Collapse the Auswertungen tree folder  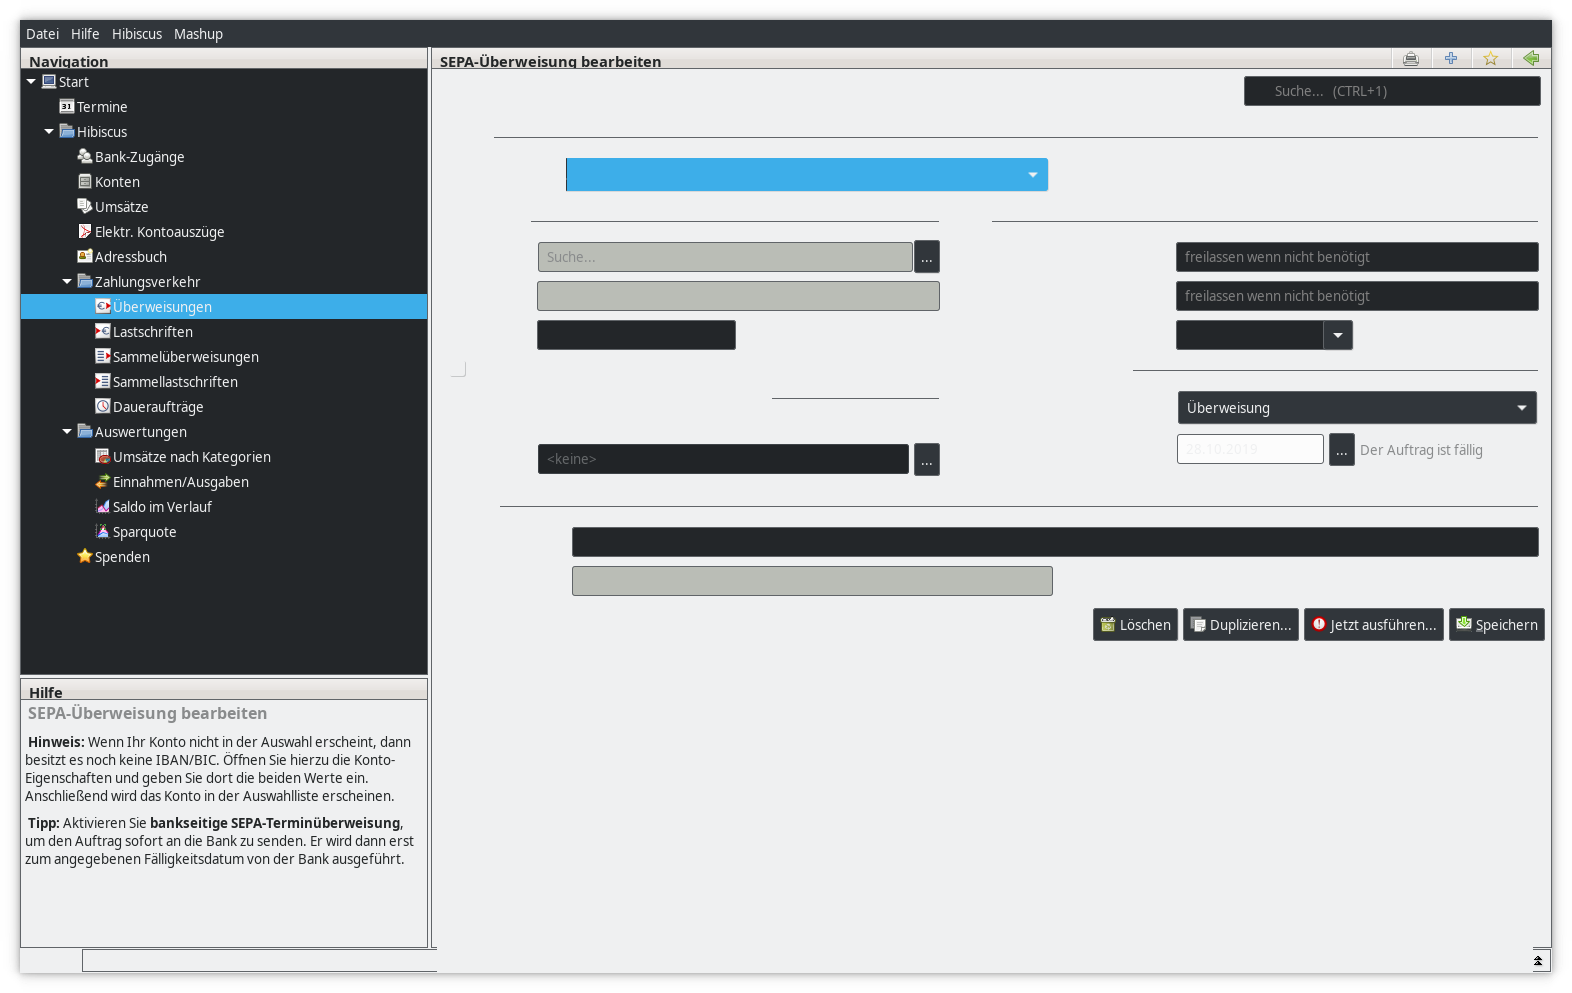coord(67,432)
